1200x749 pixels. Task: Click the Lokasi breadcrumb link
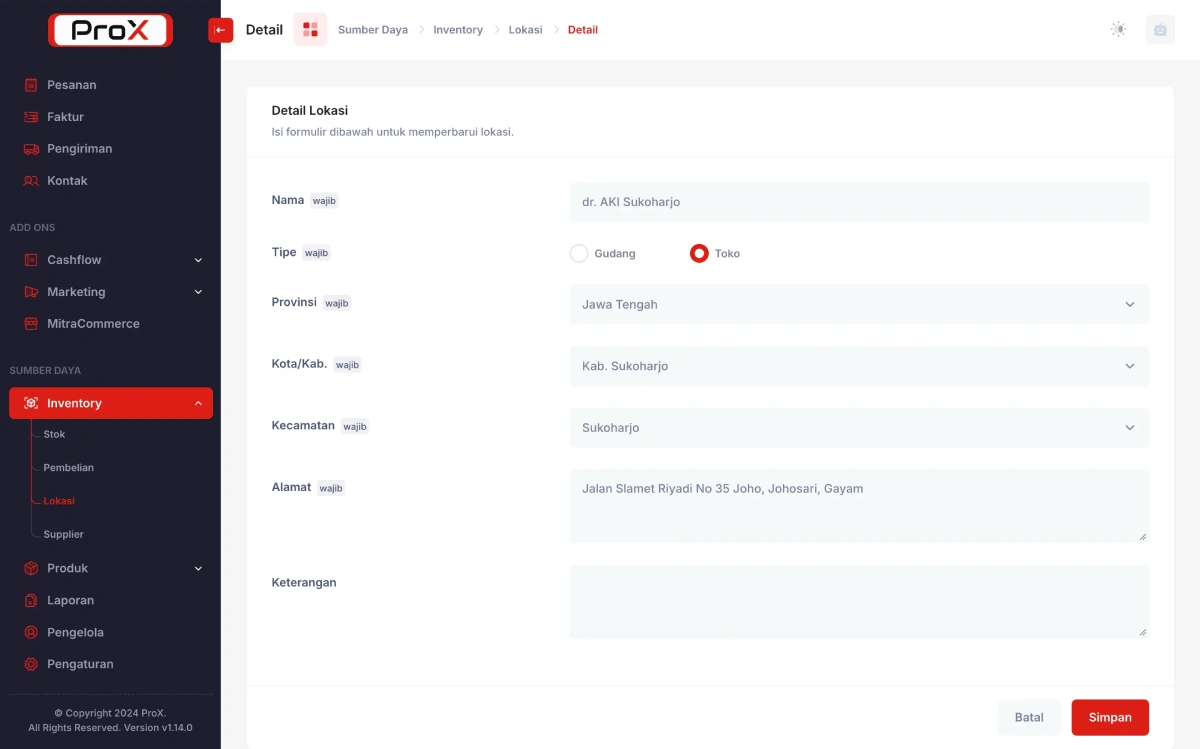click(526, 30)
